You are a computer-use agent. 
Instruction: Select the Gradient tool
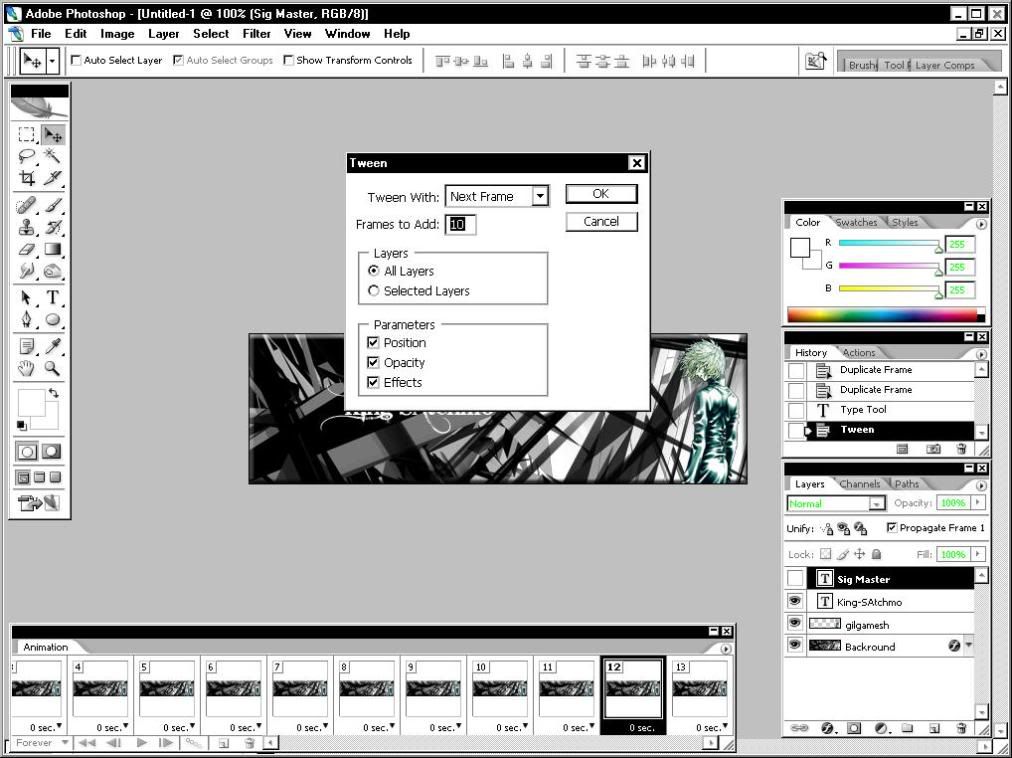[x=53, y=249]
